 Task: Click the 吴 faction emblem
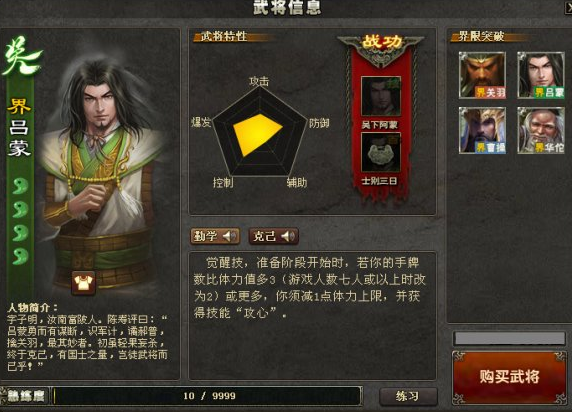(21, 57)
